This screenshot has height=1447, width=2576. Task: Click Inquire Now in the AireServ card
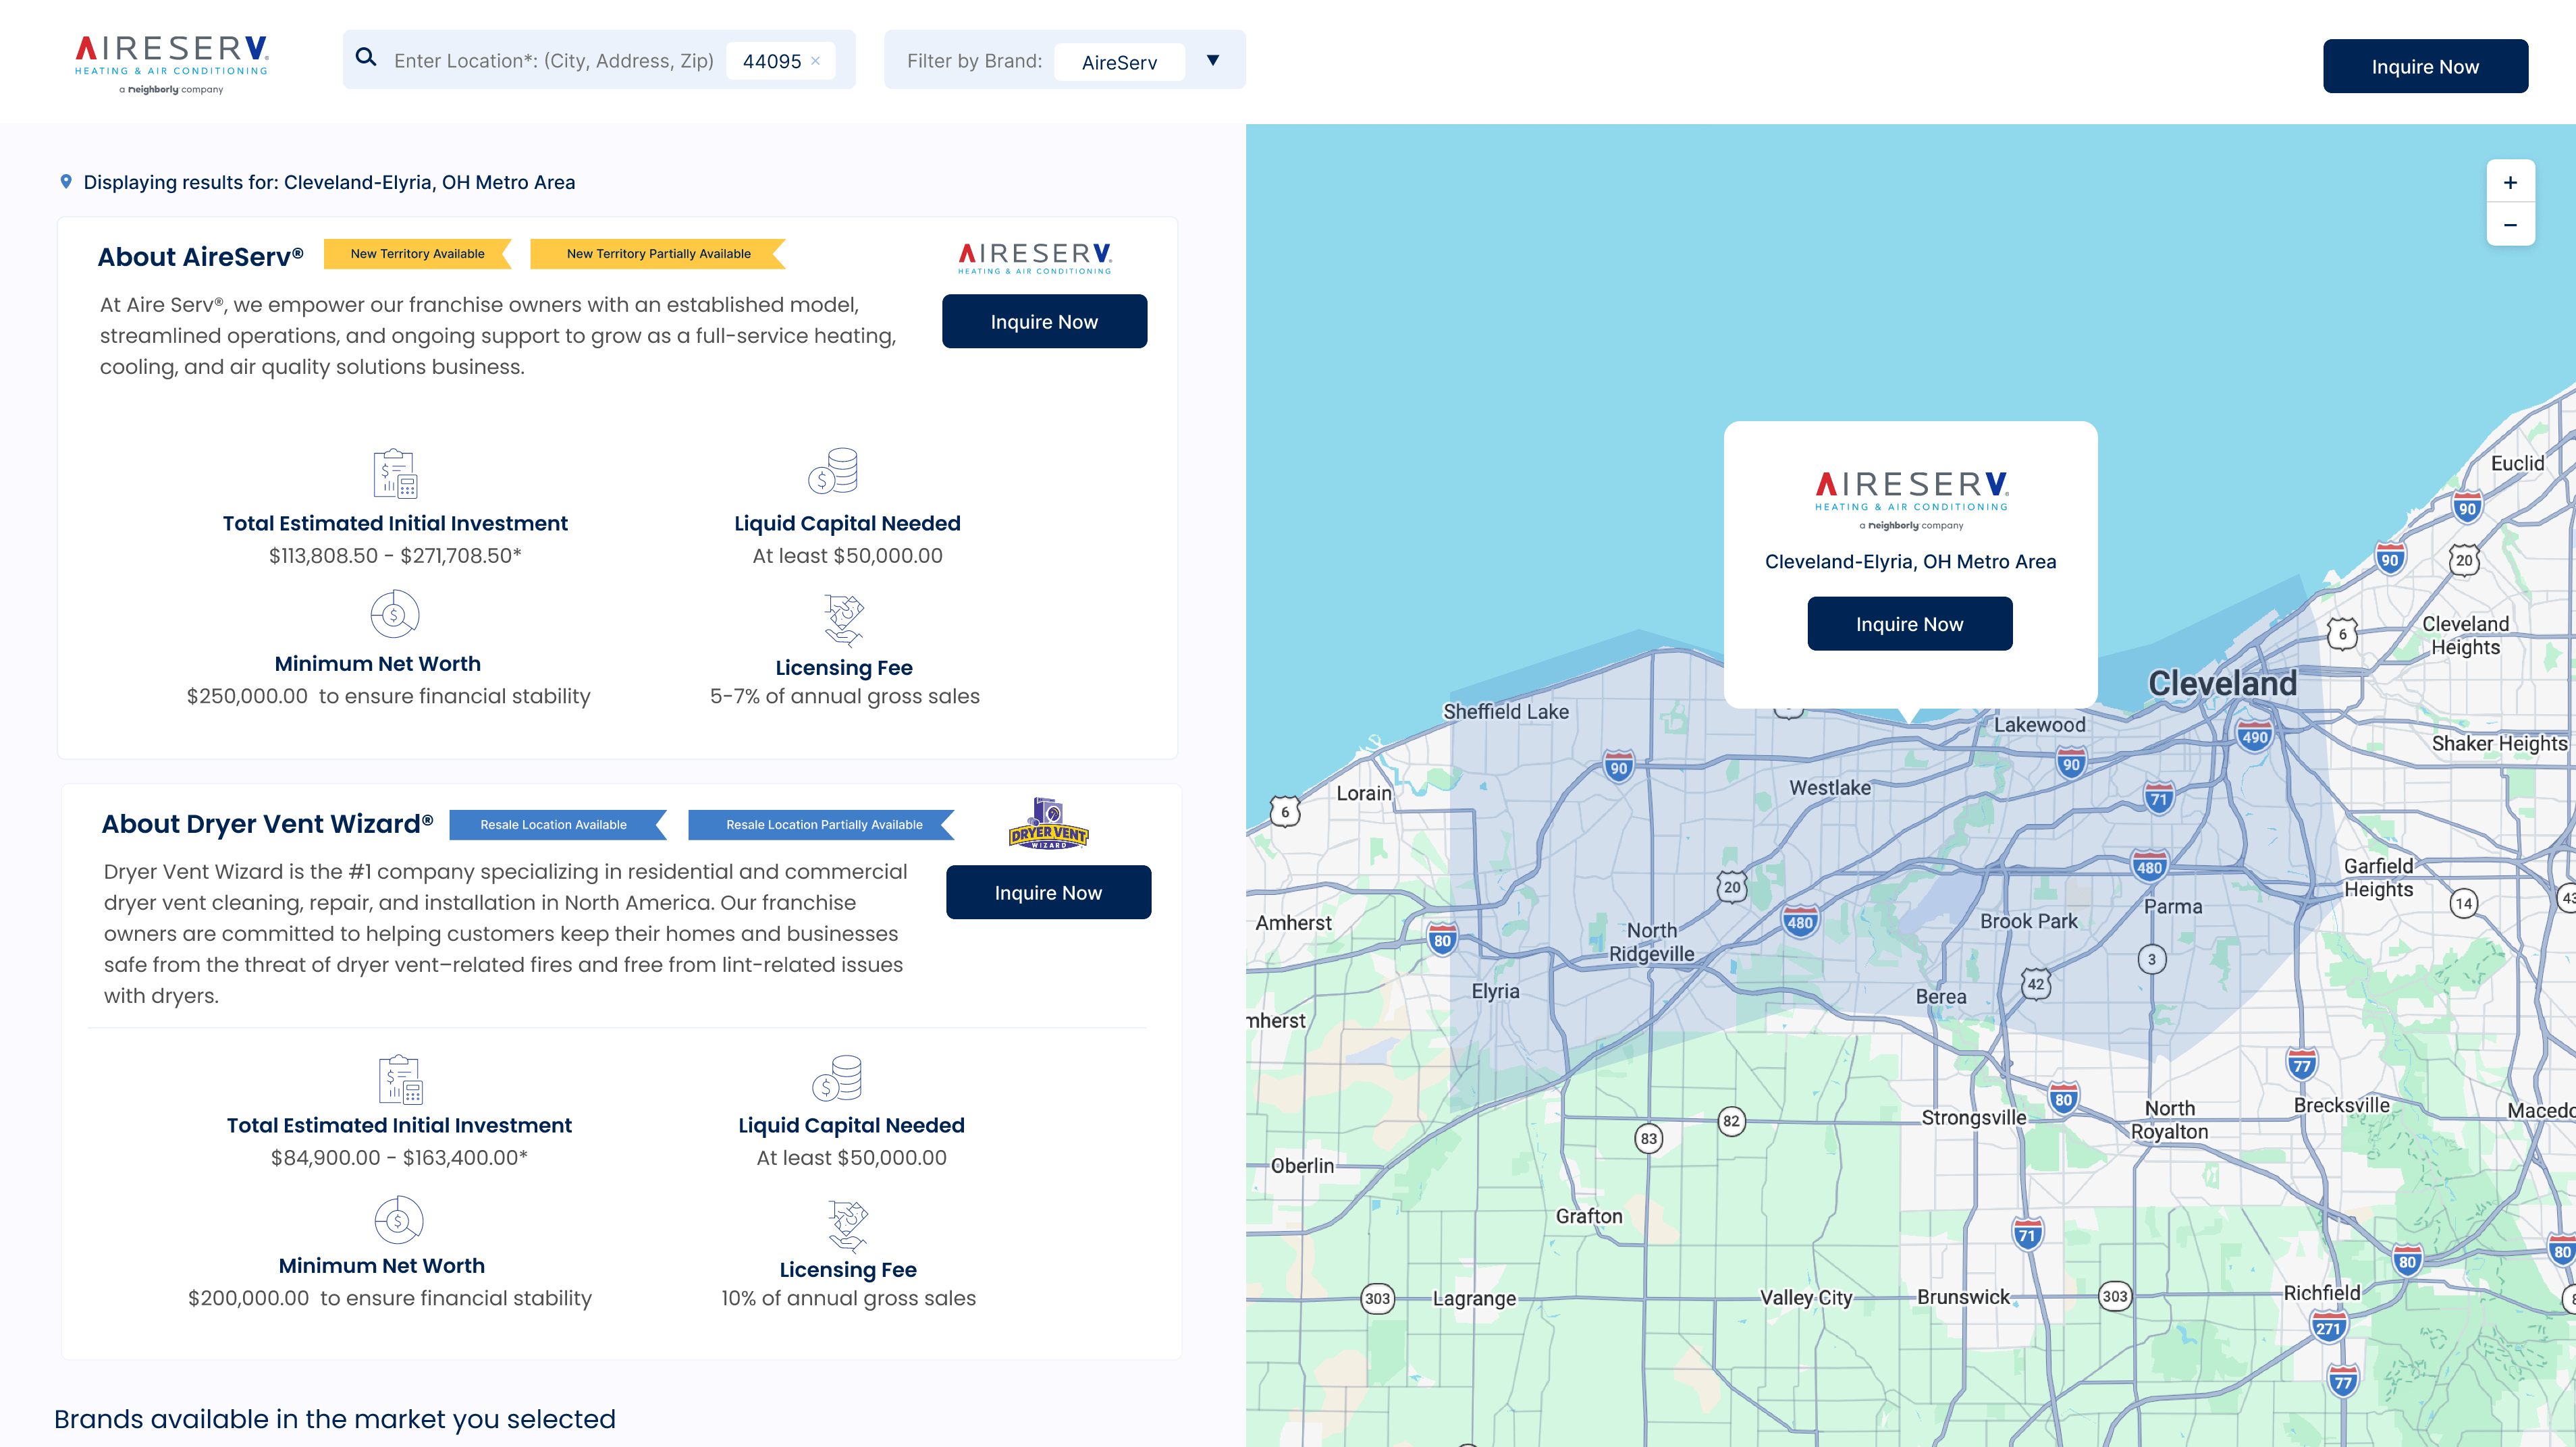(1044, 321)
